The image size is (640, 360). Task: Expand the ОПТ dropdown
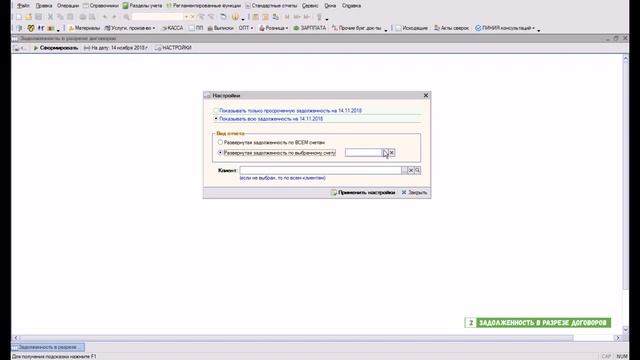(x=246, y=28)
